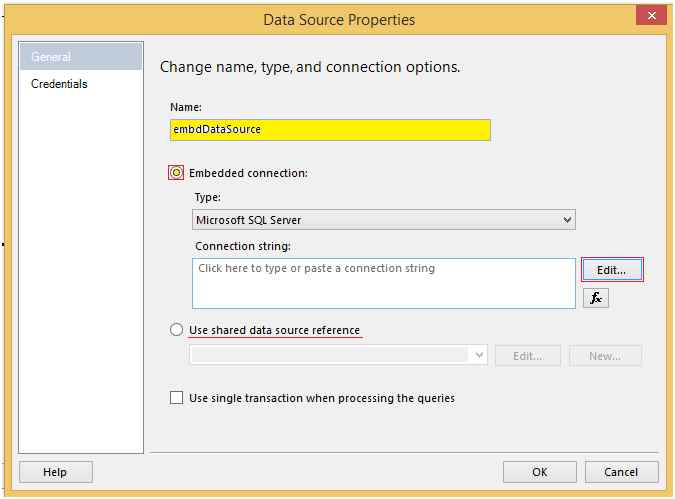Click the Help button

pyautogui.click(x=55, y=472)
